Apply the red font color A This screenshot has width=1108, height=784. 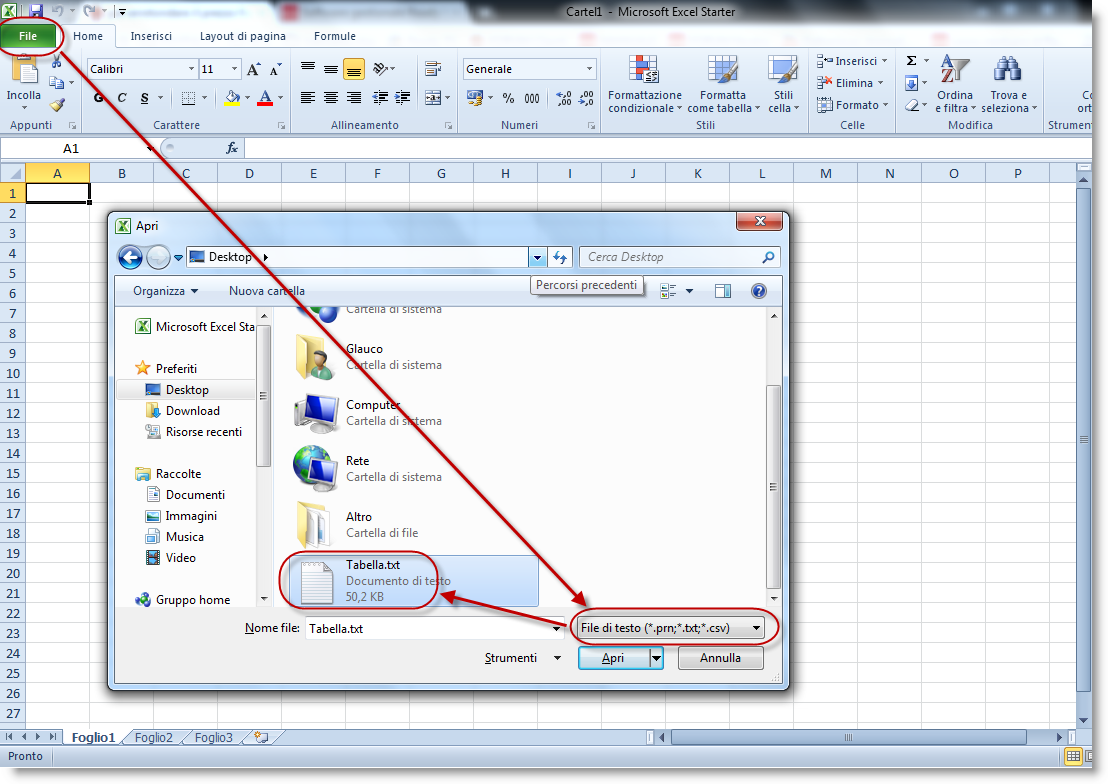pyautogui.click(x=265, y=98)
